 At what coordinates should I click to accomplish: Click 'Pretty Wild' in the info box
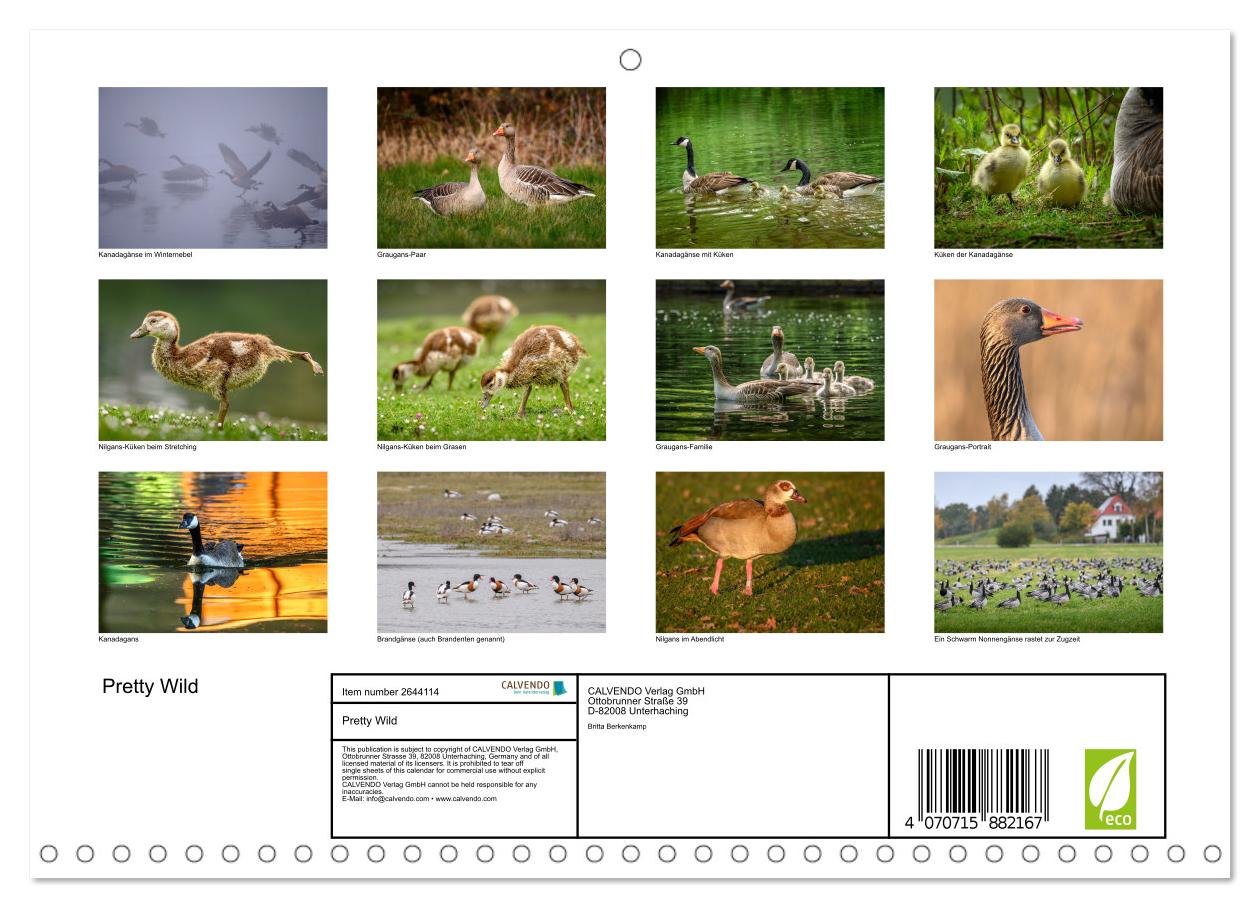click(369, 721)
